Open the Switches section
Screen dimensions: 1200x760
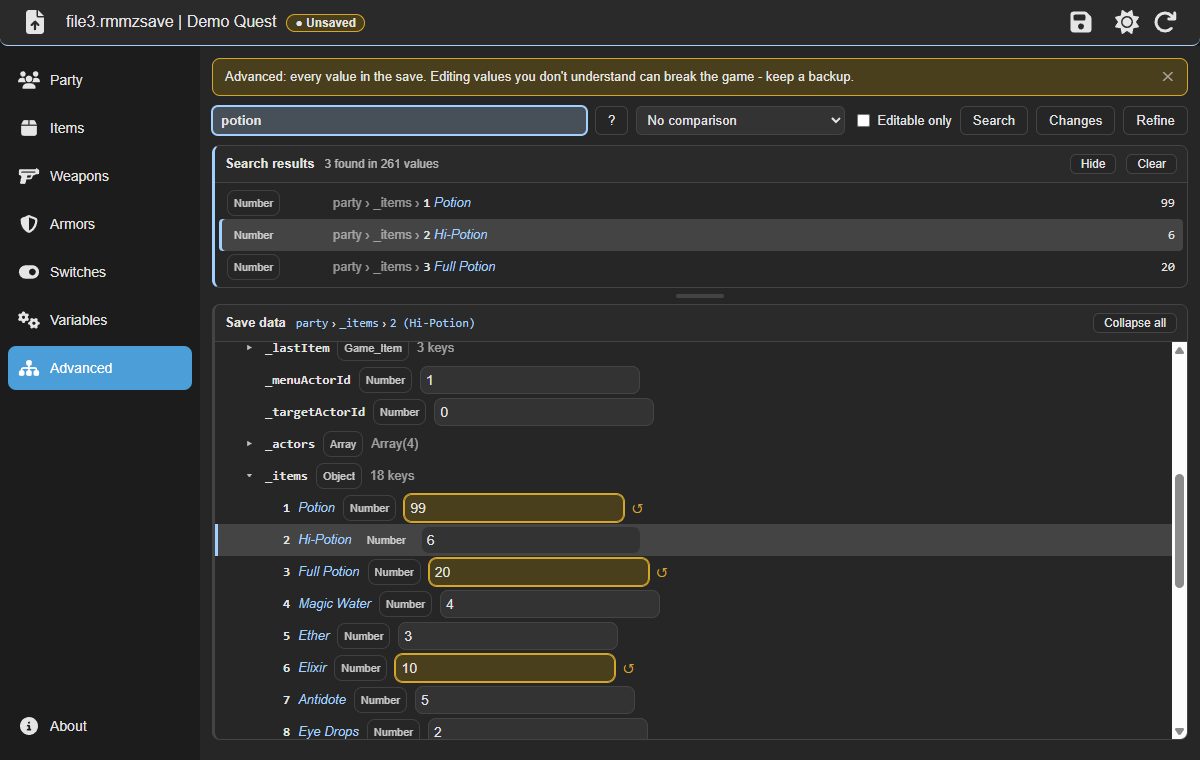(100, 272)
